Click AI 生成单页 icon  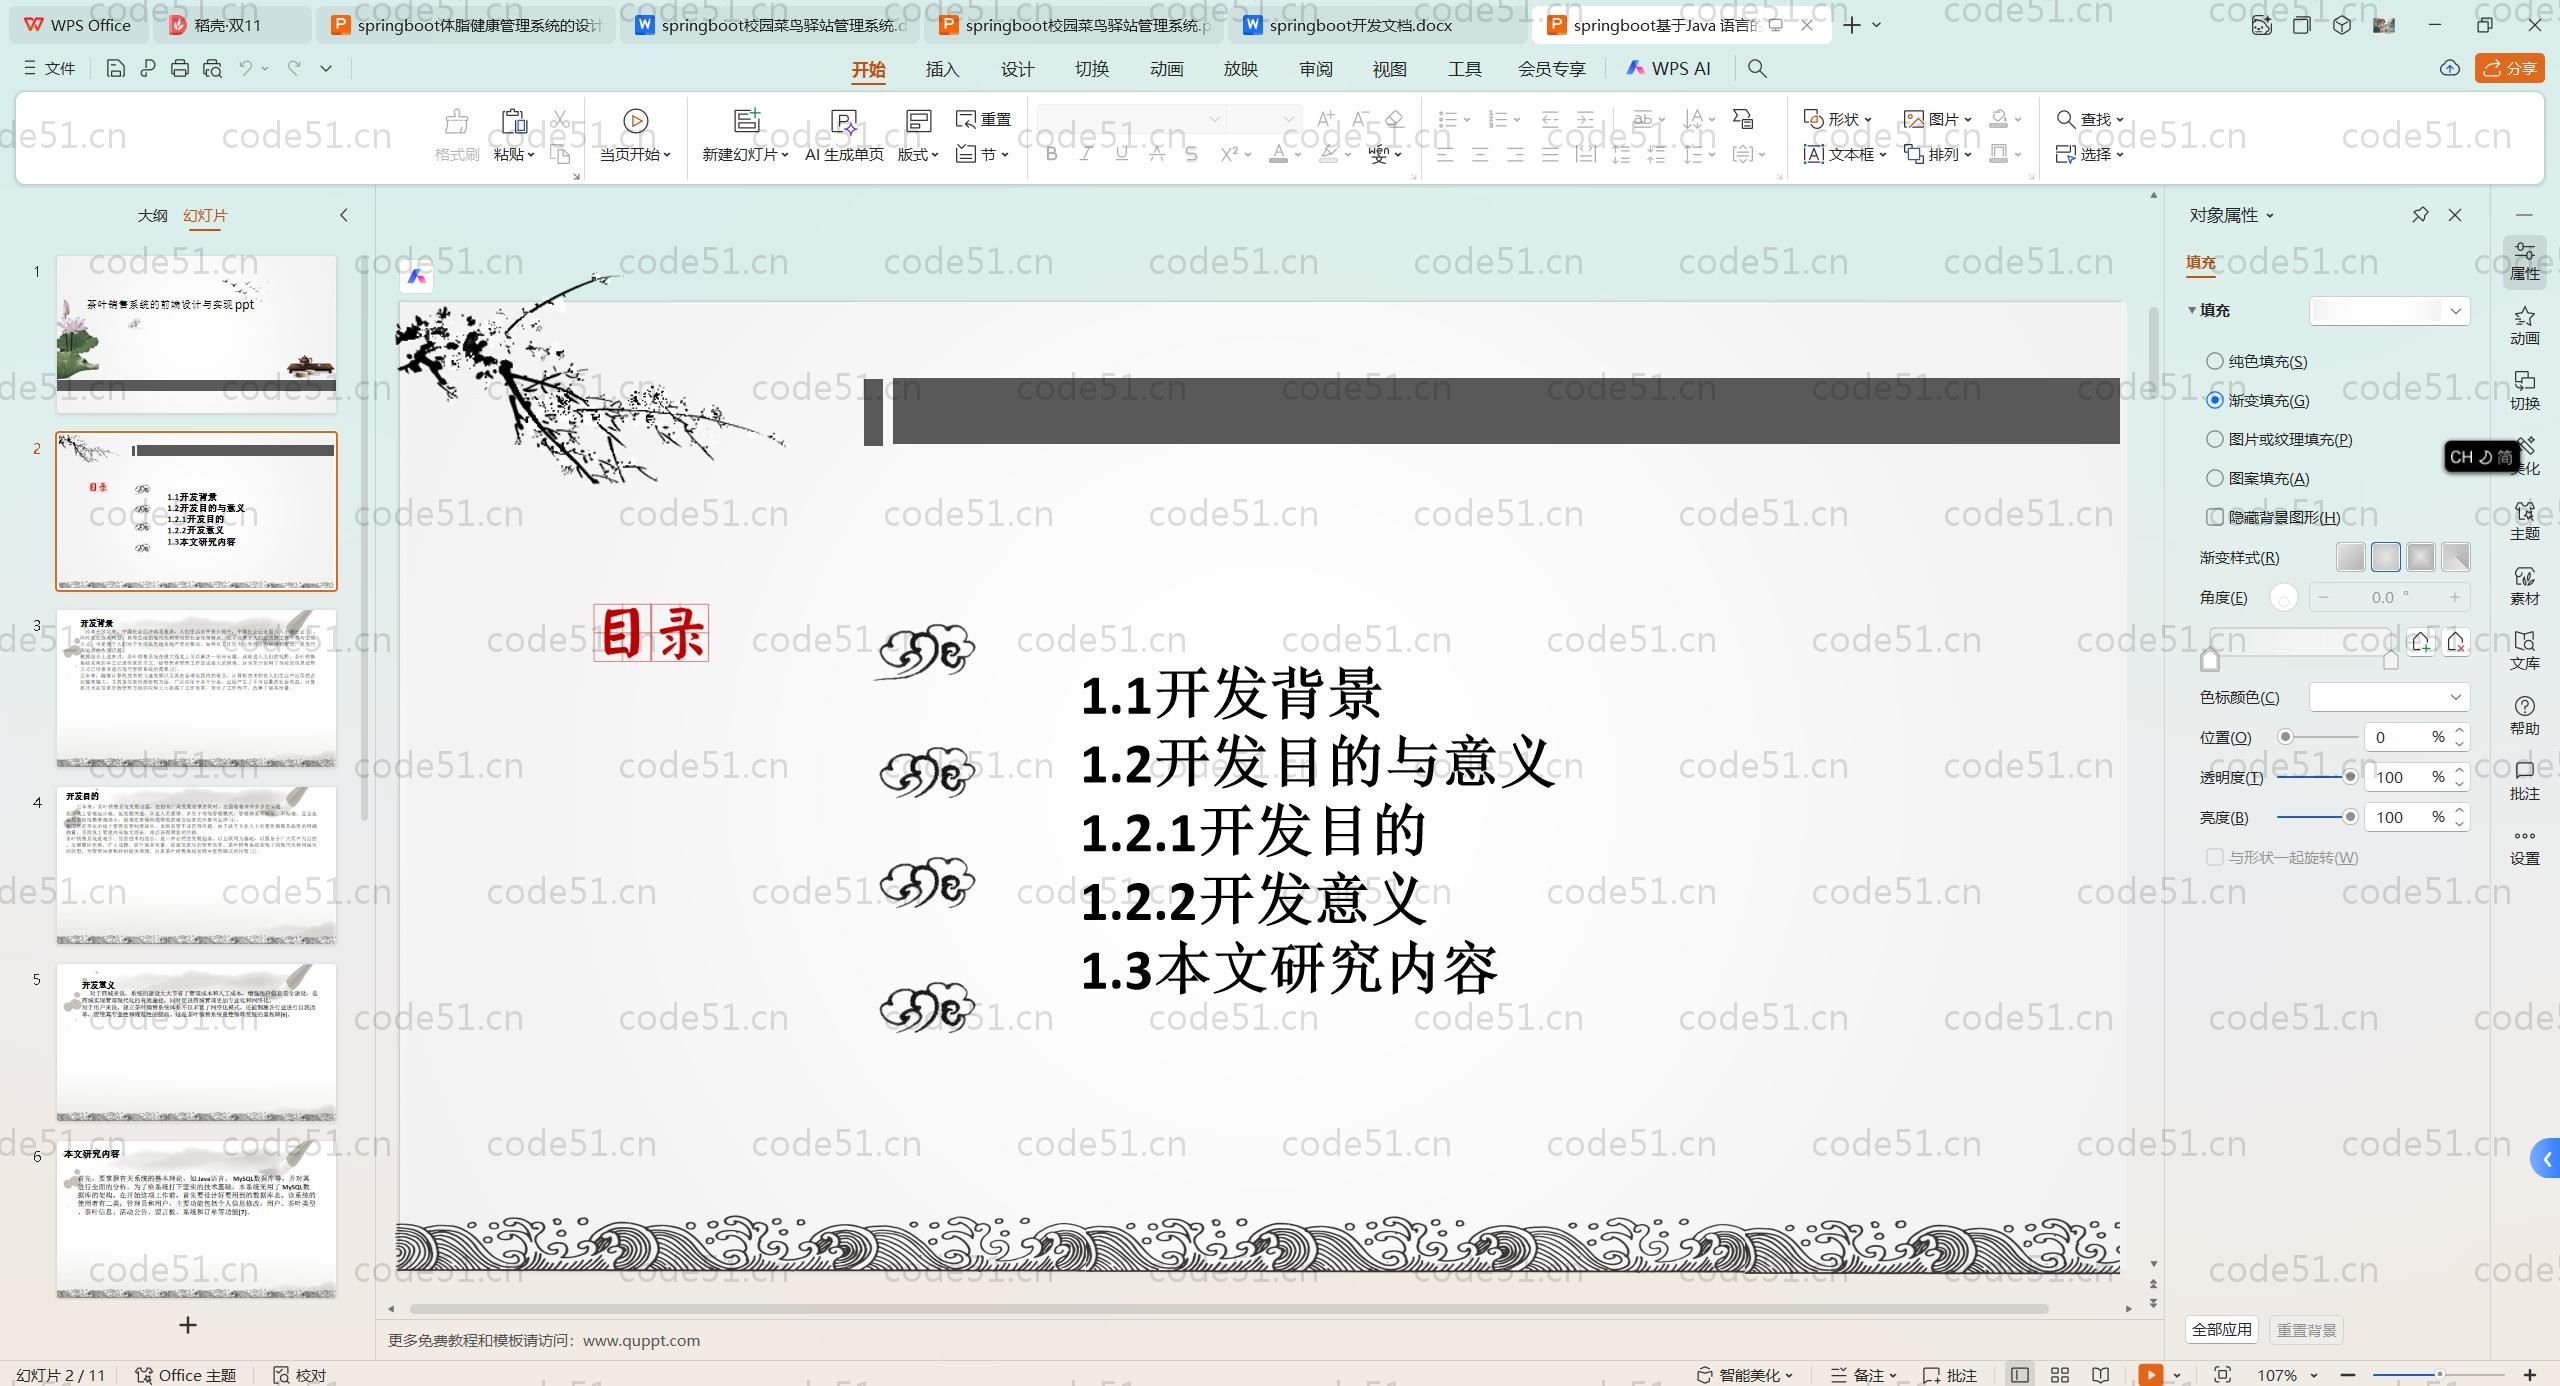(x=844, y=122)
